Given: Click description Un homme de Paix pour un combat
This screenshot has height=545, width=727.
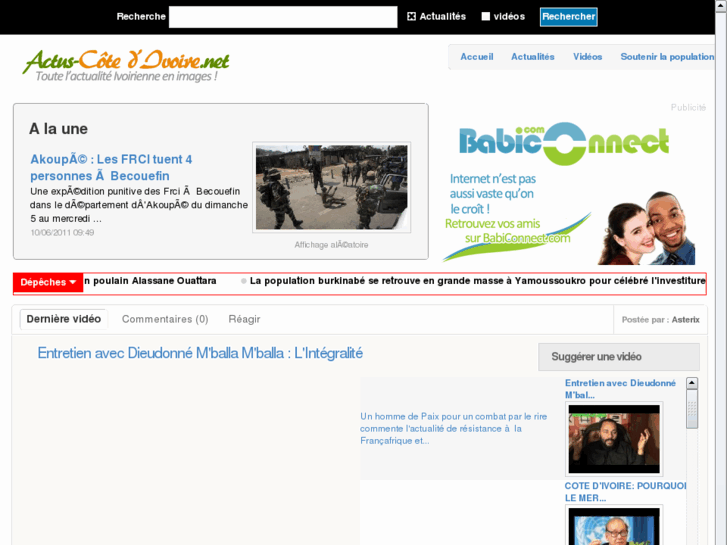Looking at the screenshot, I should [453, 429].
